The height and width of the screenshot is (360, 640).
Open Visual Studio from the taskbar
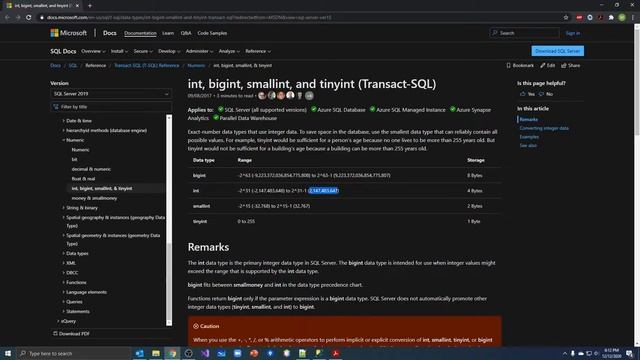point(205,353)
